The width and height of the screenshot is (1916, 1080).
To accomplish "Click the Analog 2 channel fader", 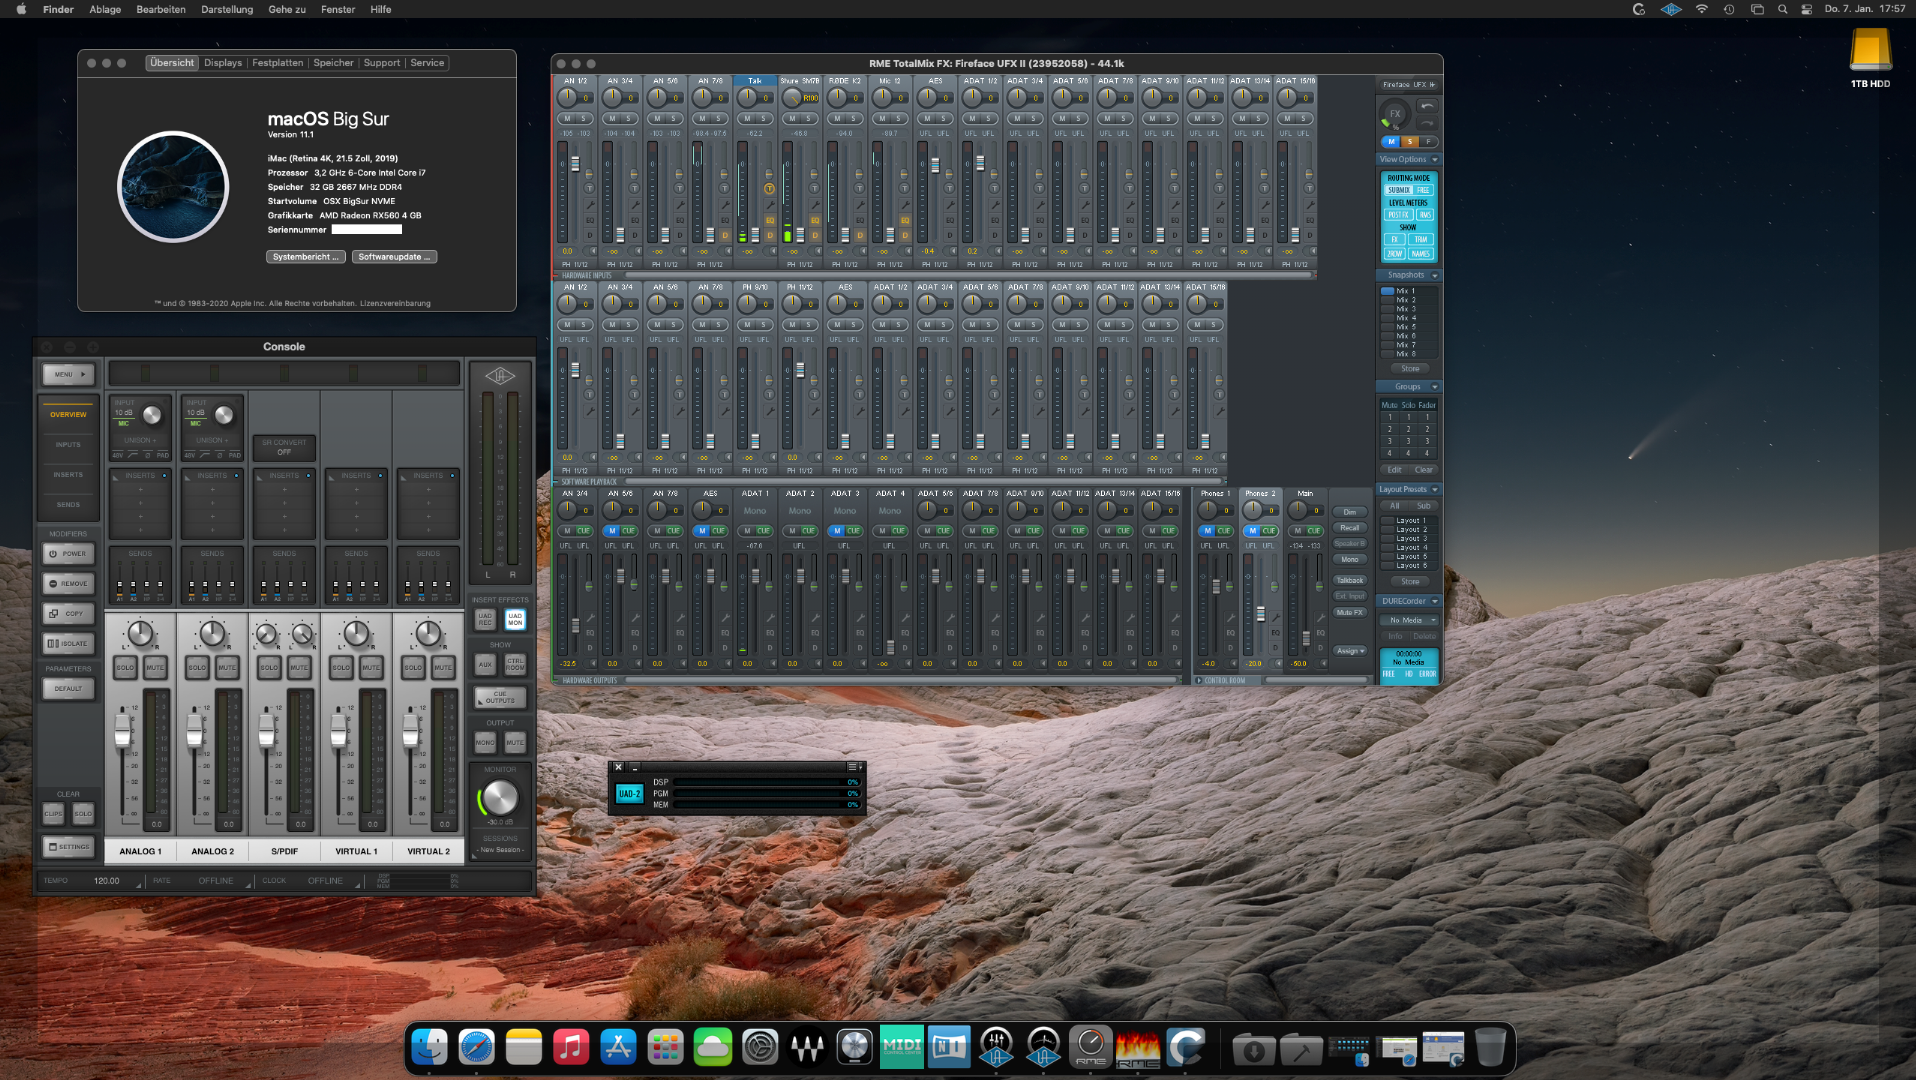I will (x=195, y=732).
